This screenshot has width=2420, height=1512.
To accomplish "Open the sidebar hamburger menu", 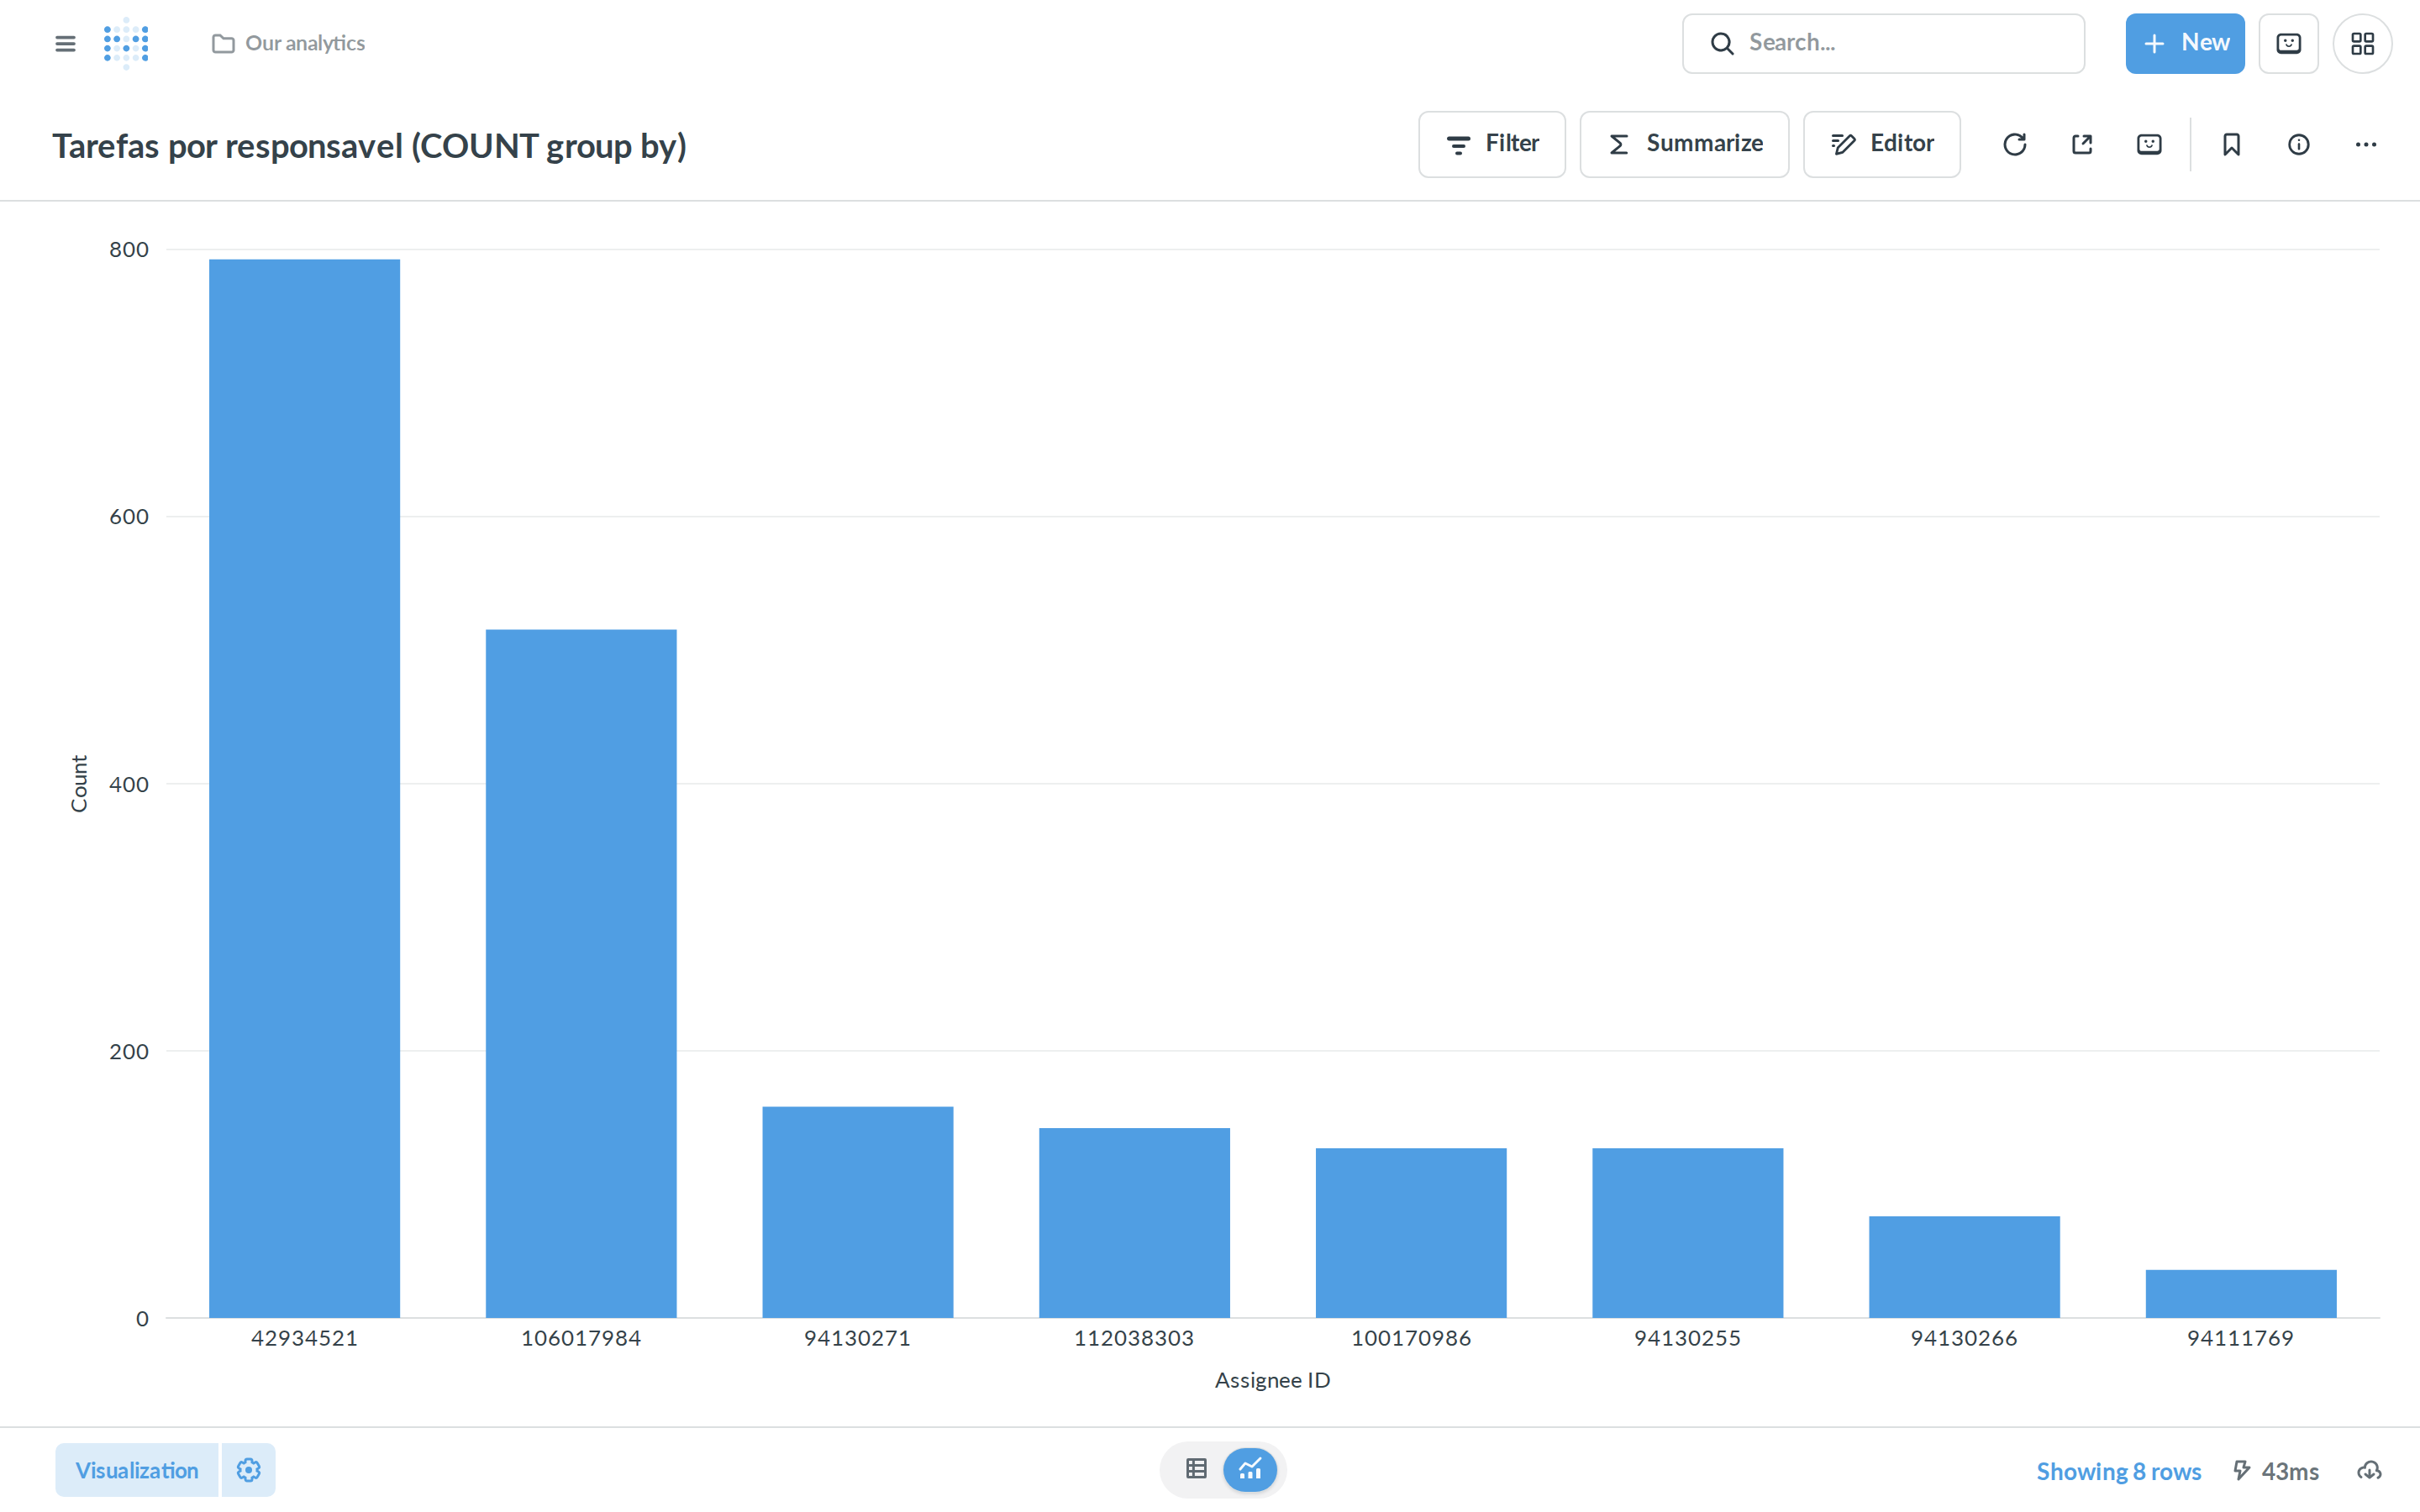I will [65, 43].
